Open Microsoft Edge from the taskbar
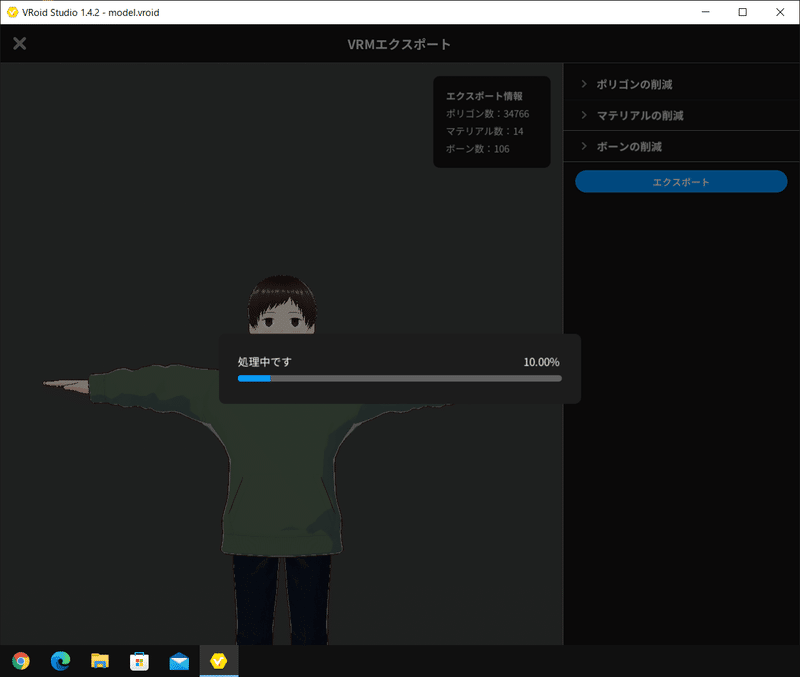This screenshot has height=677, width=800. coord(60,661)
